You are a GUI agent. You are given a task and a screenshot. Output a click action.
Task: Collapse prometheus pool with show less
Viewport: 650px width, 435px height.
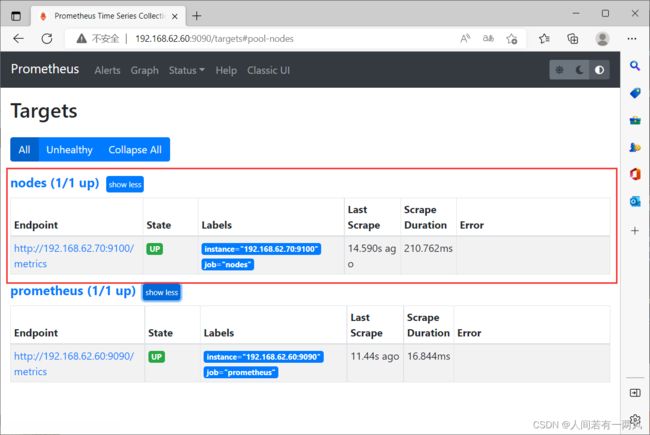(162, 292)
